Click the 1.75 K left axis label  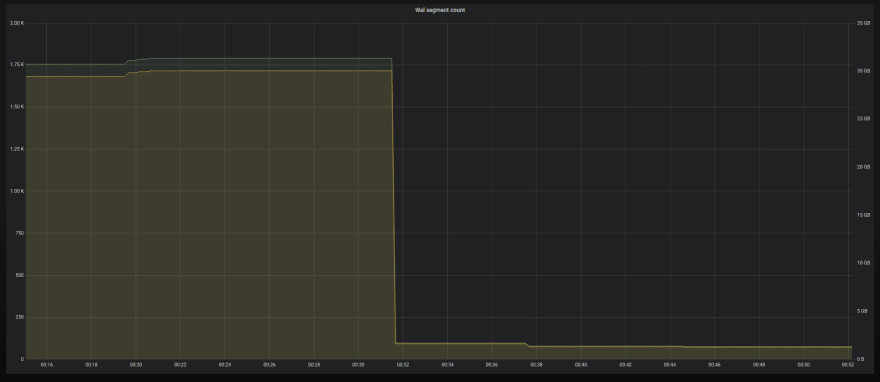click(17, 65)
